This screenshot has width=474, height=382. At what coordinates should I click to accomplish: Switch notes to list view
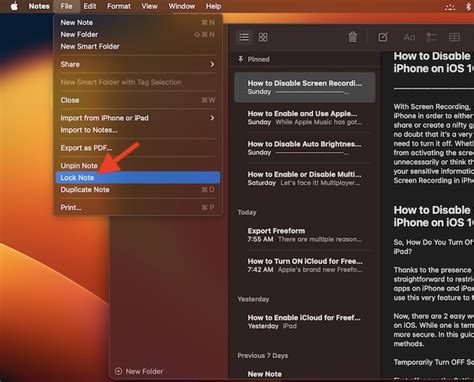pyautogui.click(x=244, y=37)
